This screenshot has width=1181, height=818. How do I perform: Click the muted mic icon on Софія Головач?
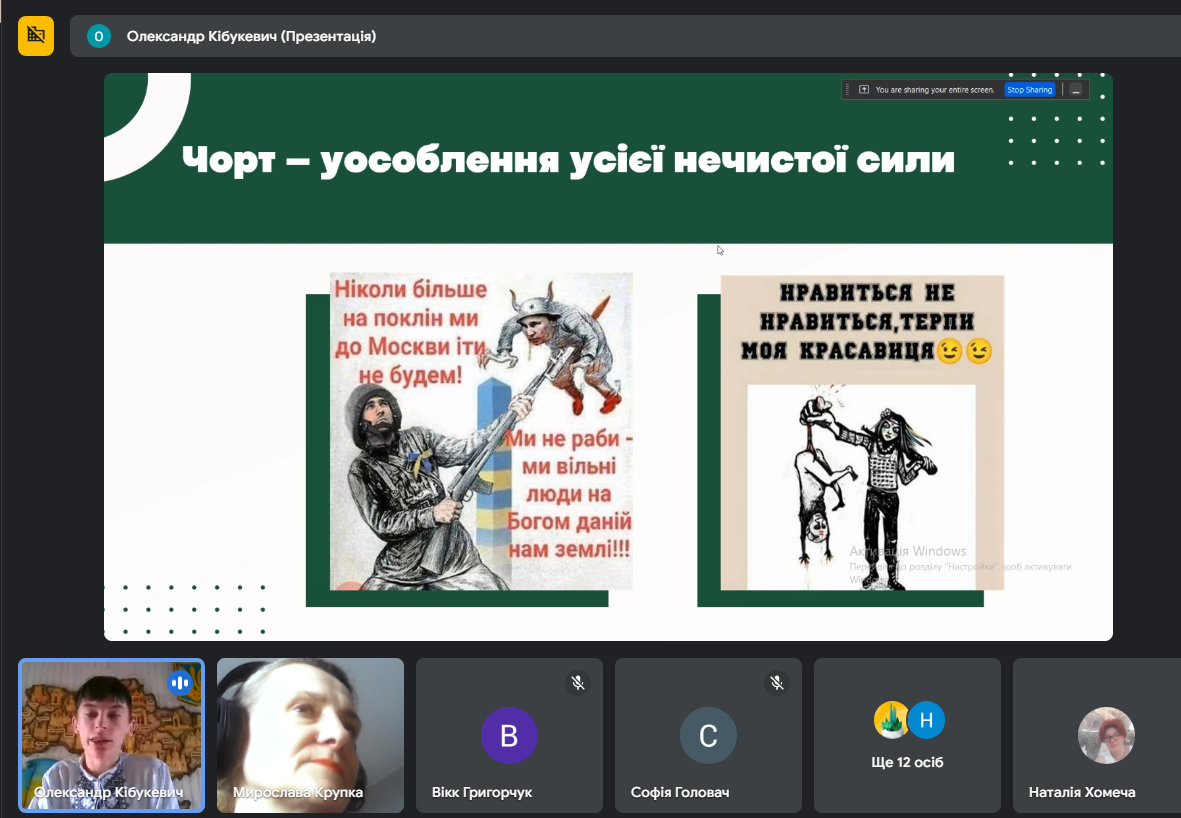776,683
